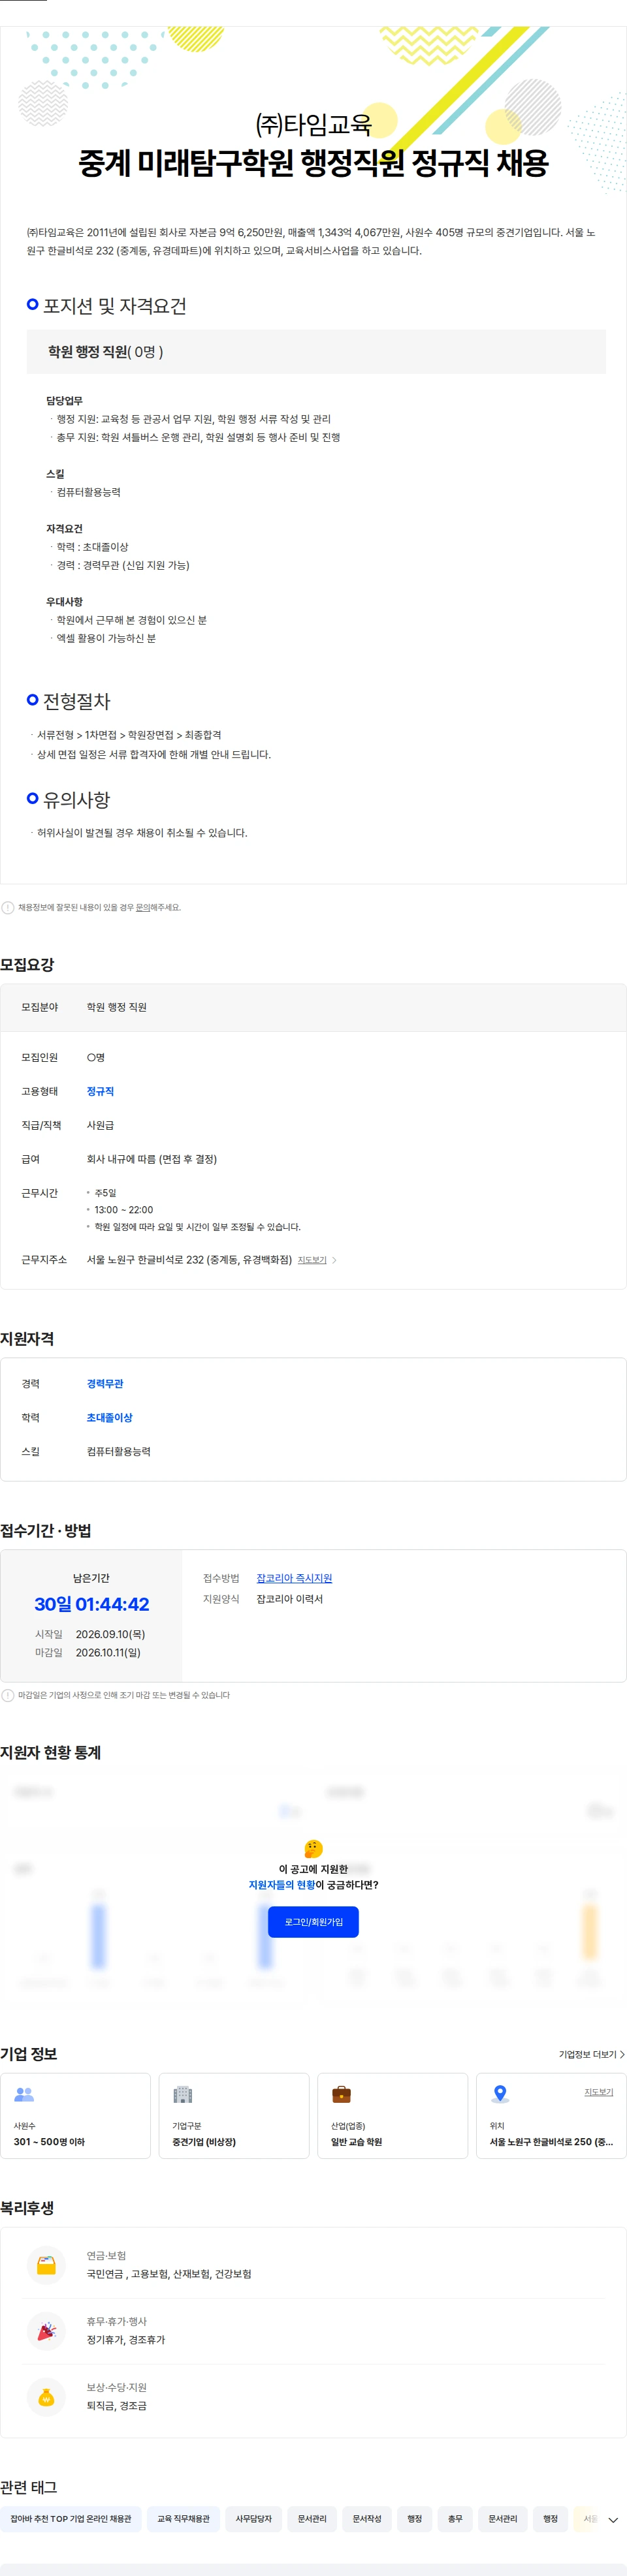This screenshot has width=627, height=2576.
Task: Click the 기업구분 building icon
Action: pos(182,2094)
